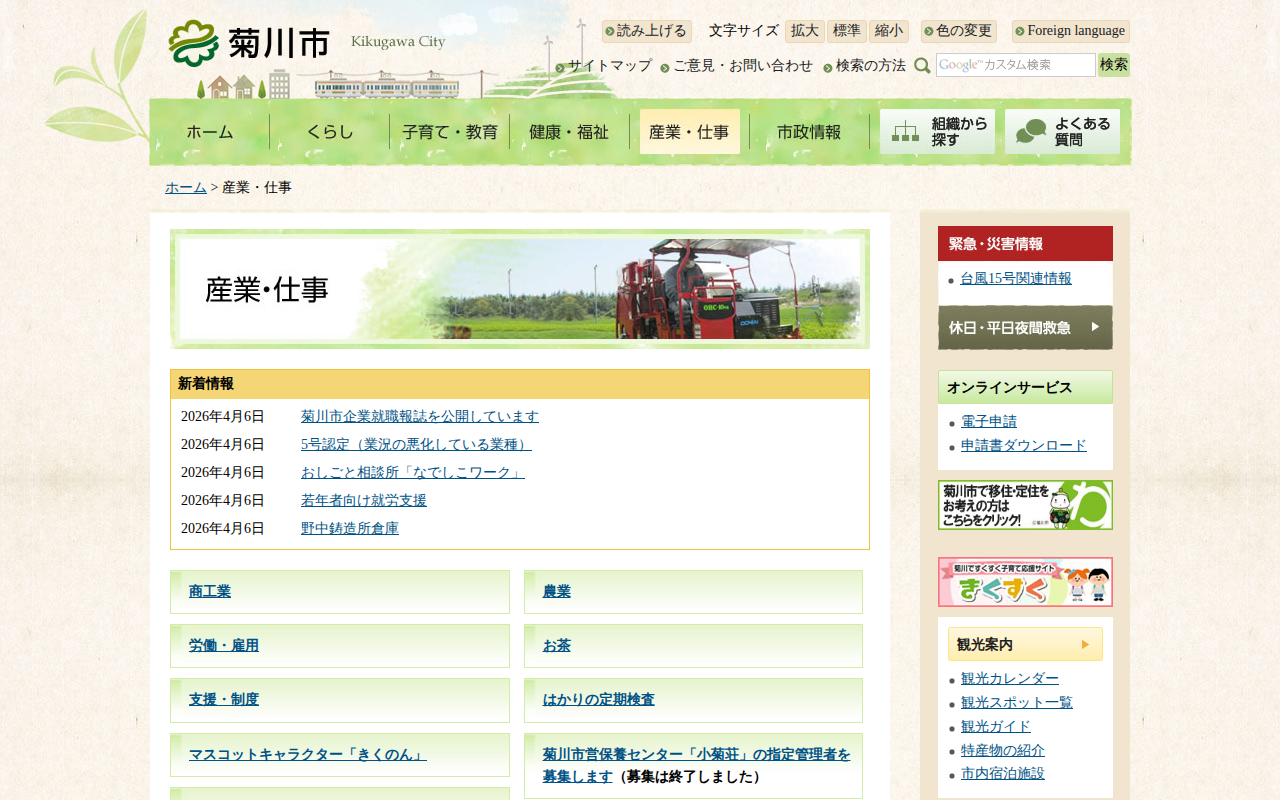Open 申請書ダウンロード link

coord(1024,446)
